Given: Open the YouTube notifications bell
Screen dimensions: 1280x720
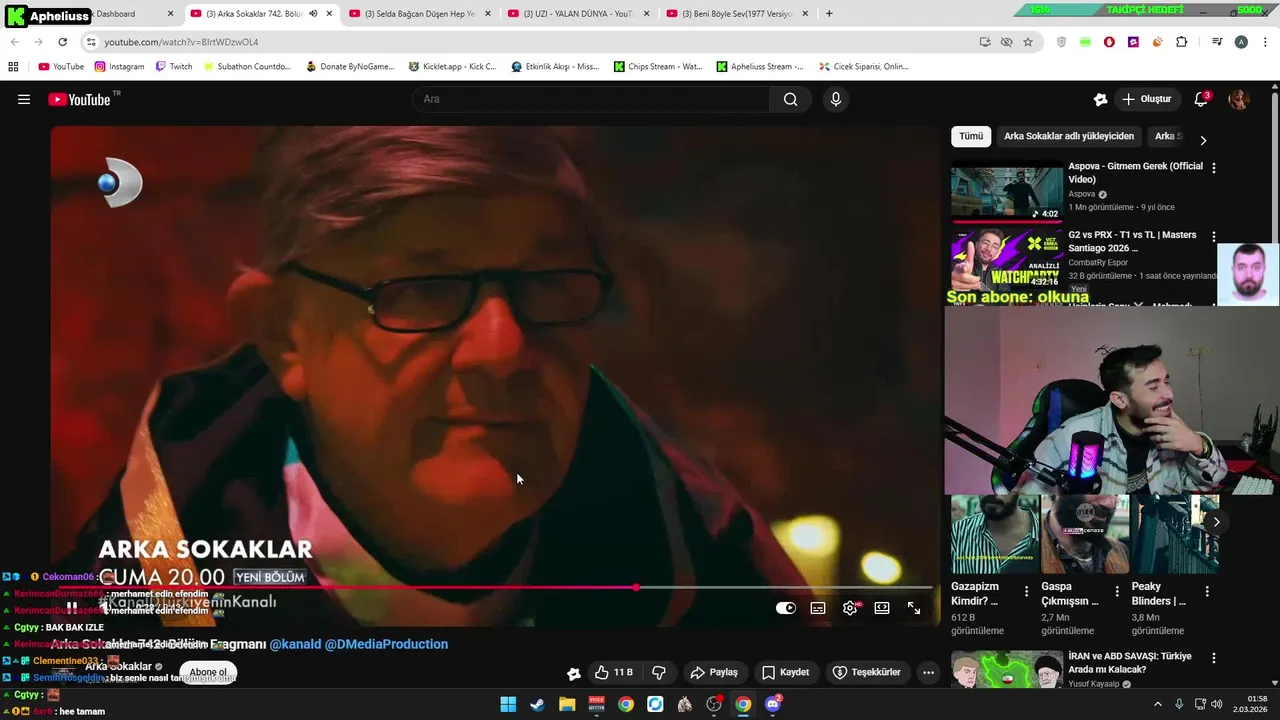Looking at the screenshot, I should (1201, 99).
